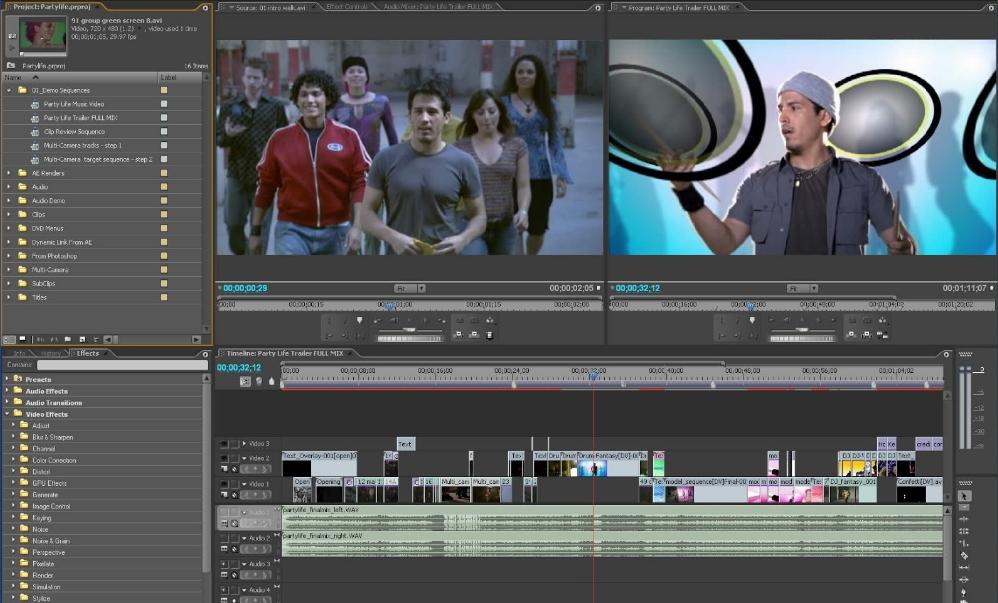Image resolution: width=998 pixels, height=603 pixels.
Task: Click the Source monitor current timecode
Action: (245, 288)
